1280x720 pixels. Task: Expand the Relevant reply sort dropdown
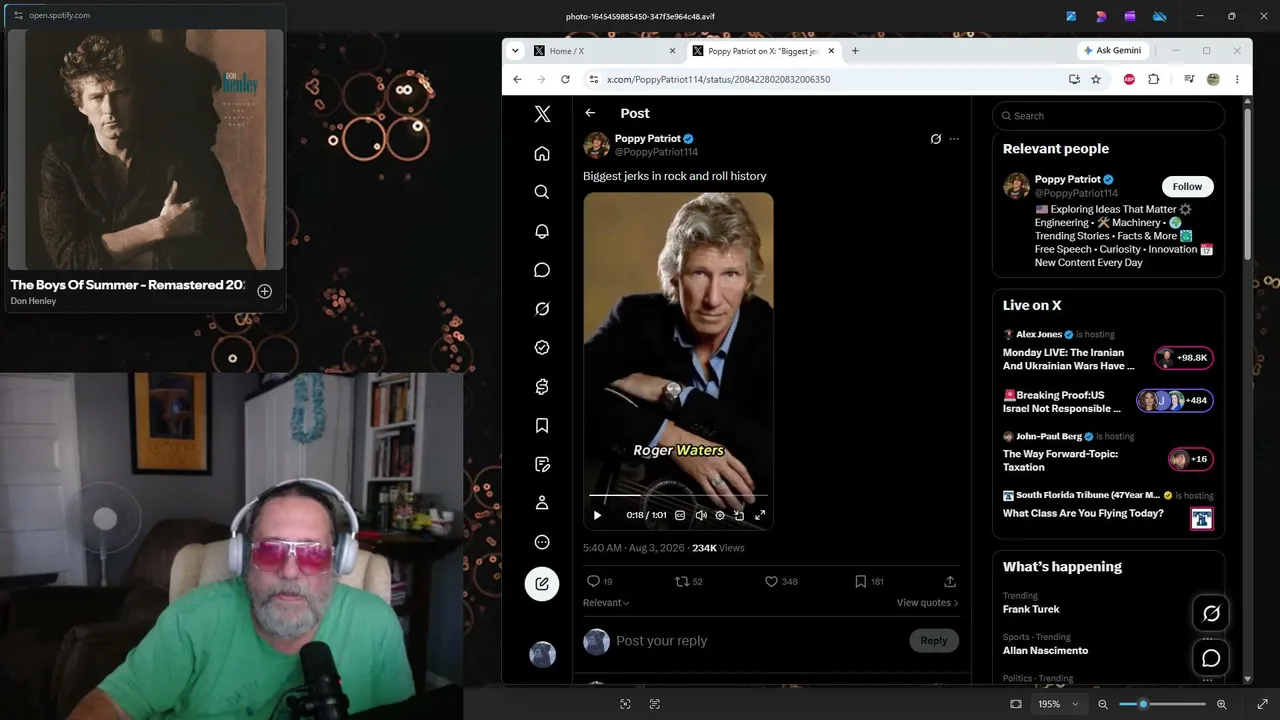606,603
